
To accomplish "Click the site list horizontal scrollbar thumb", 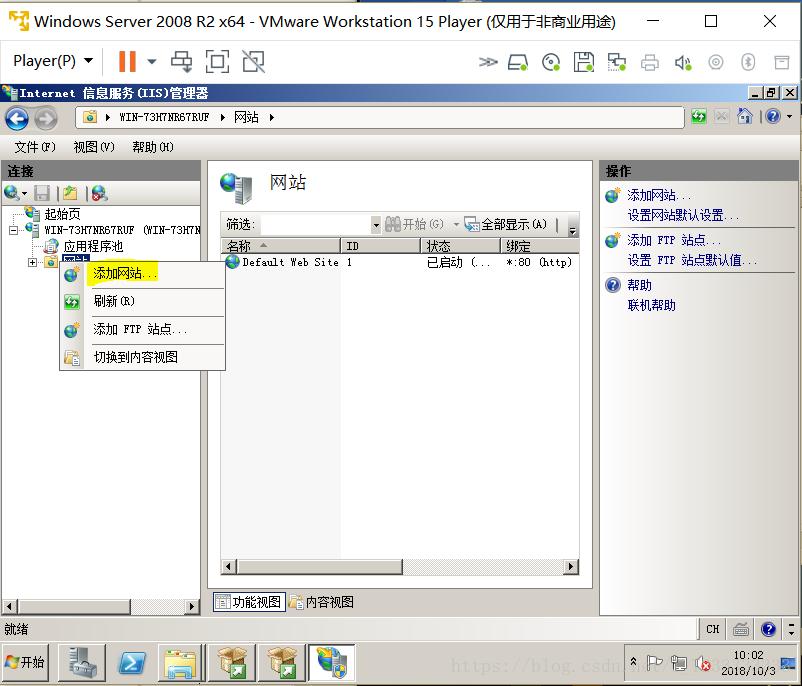I will coord(320,566).
